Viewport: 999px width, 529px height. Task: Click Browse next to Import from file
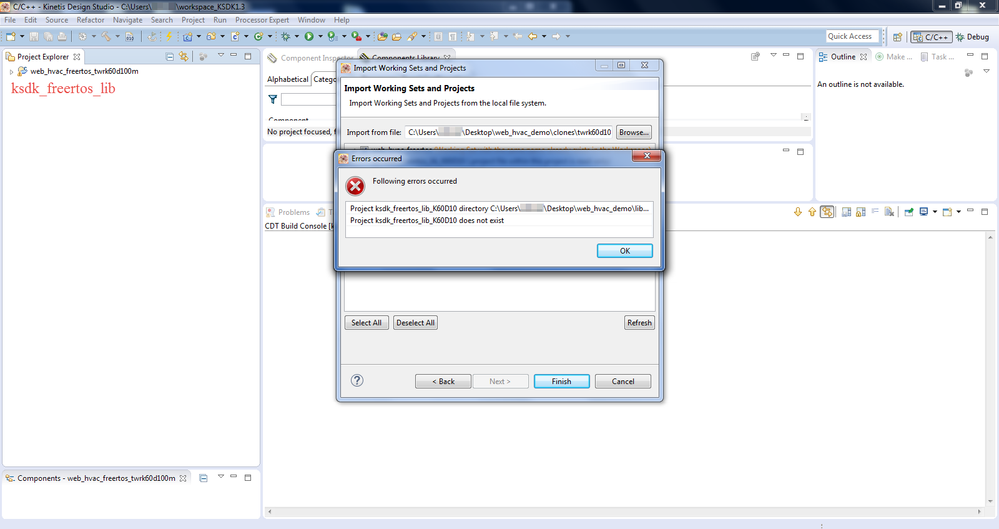click(633, 132)
